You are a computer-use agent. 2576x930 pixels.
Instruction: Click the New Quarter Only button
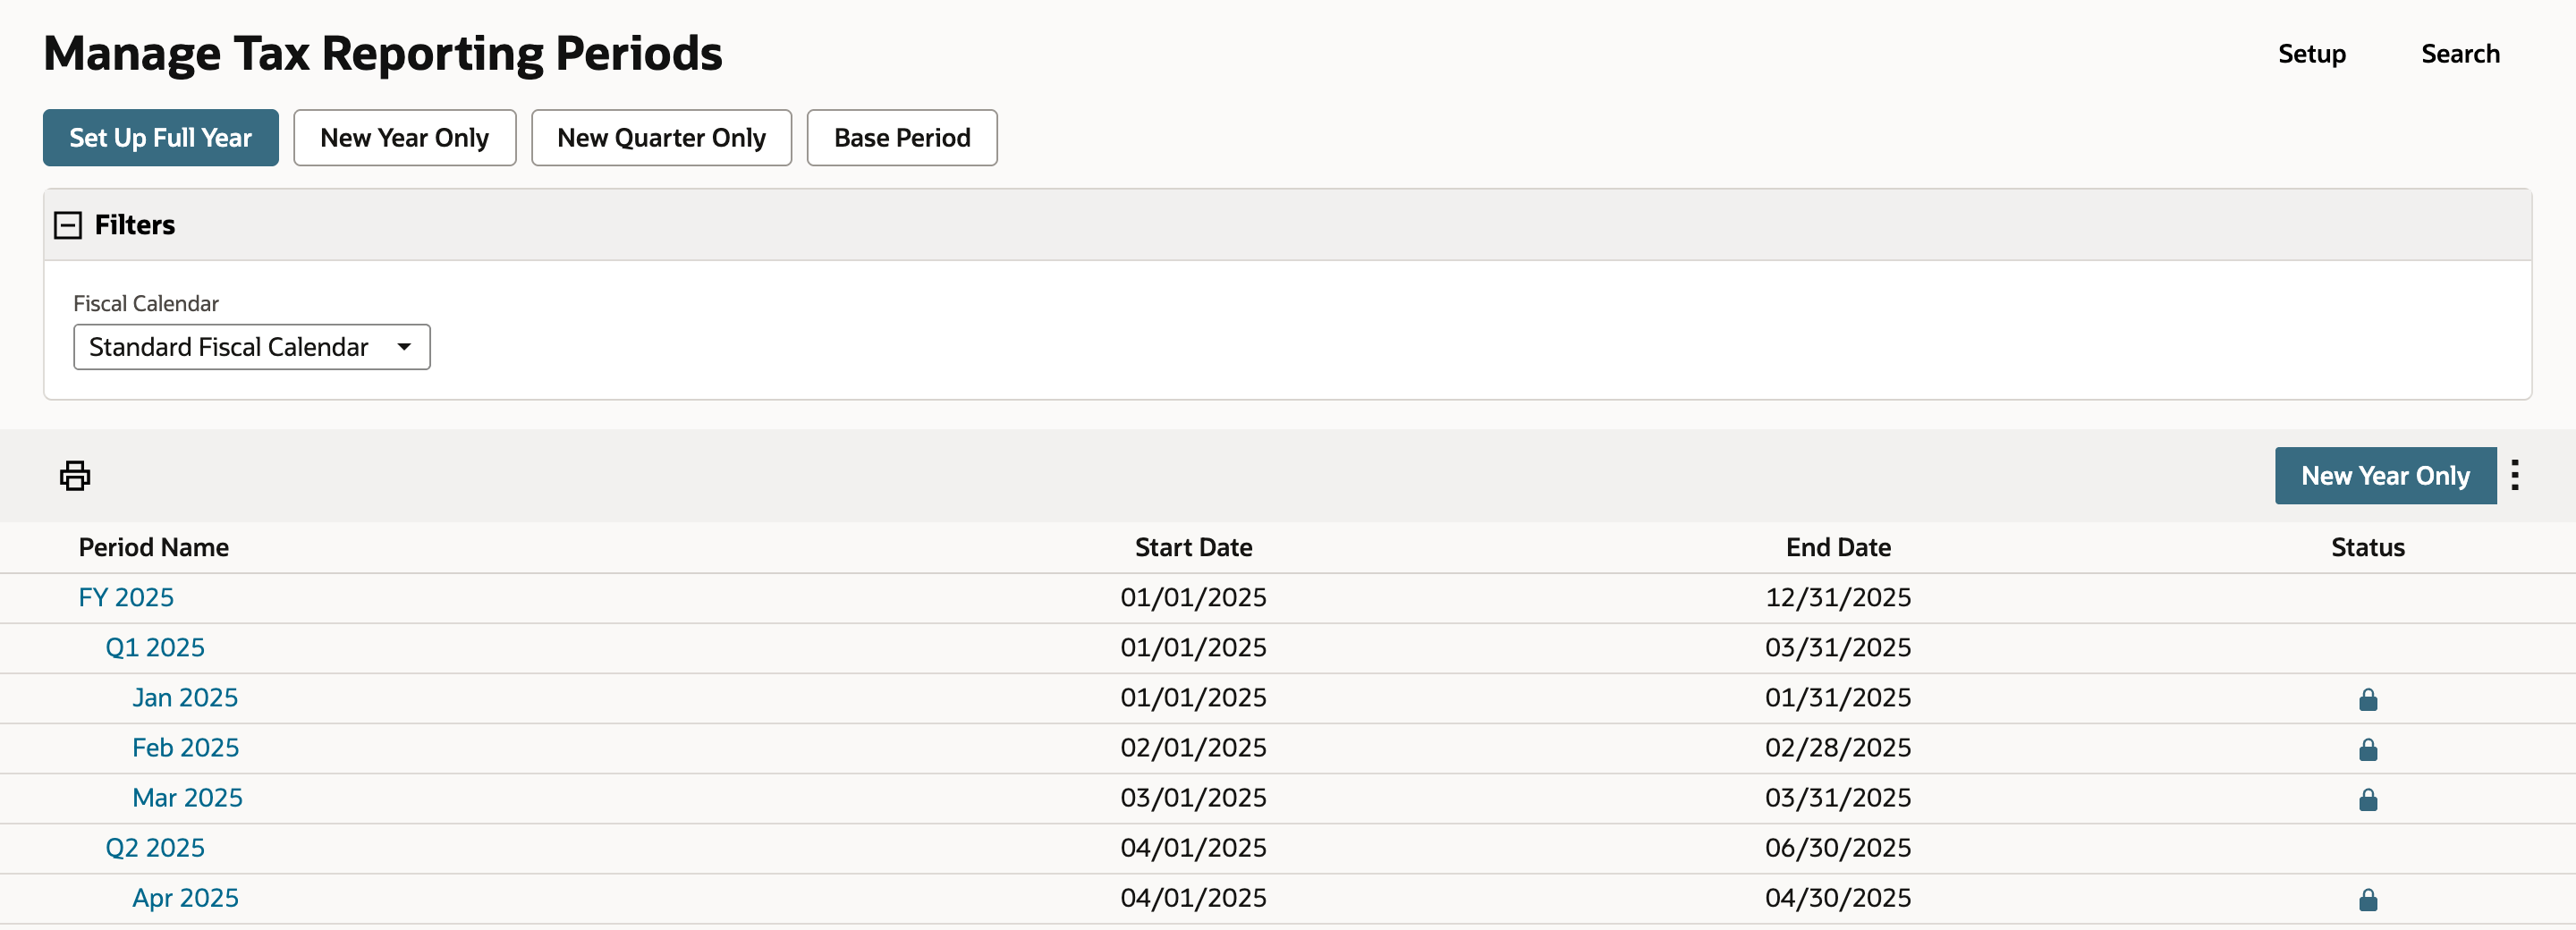pyautogui.click(x=661, y=138)
